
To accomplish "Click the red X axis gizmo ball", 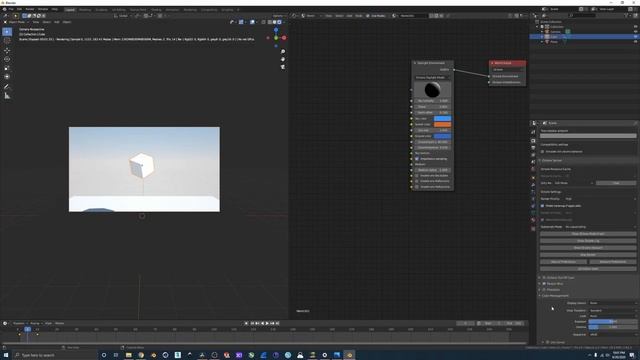I will 284,38.
